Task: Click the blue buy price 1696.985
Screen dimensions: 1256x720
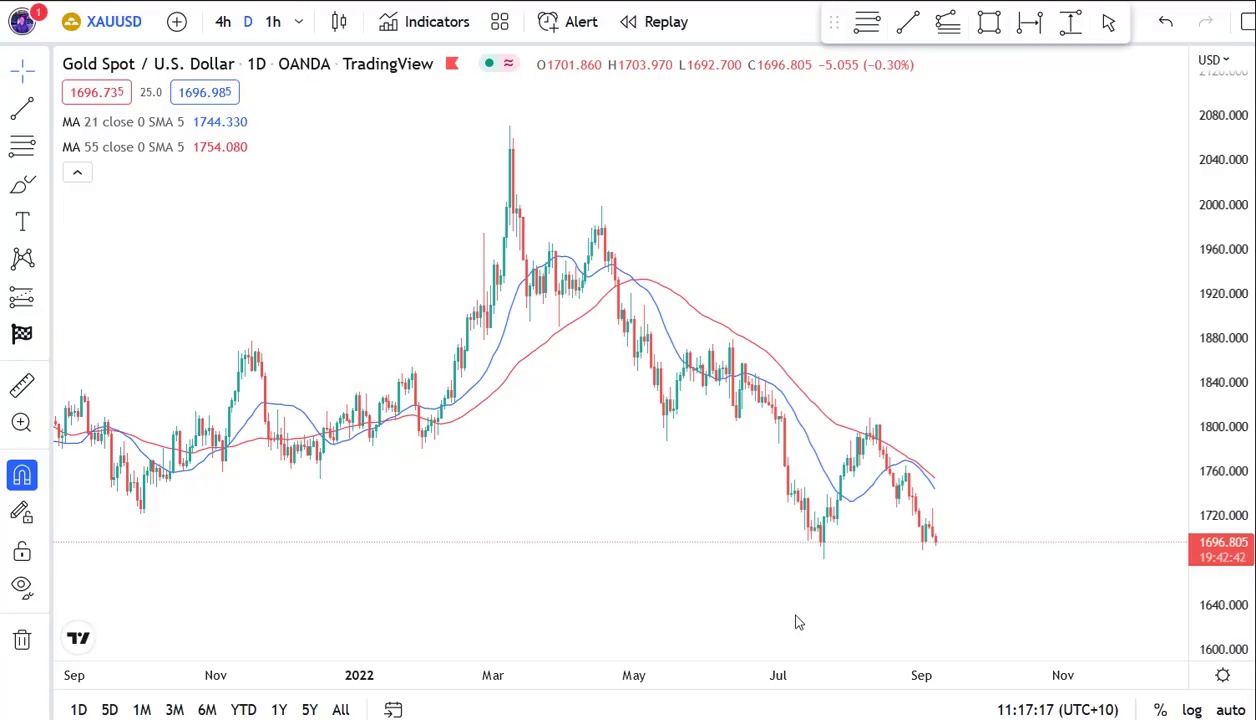Action: point(205,92)
